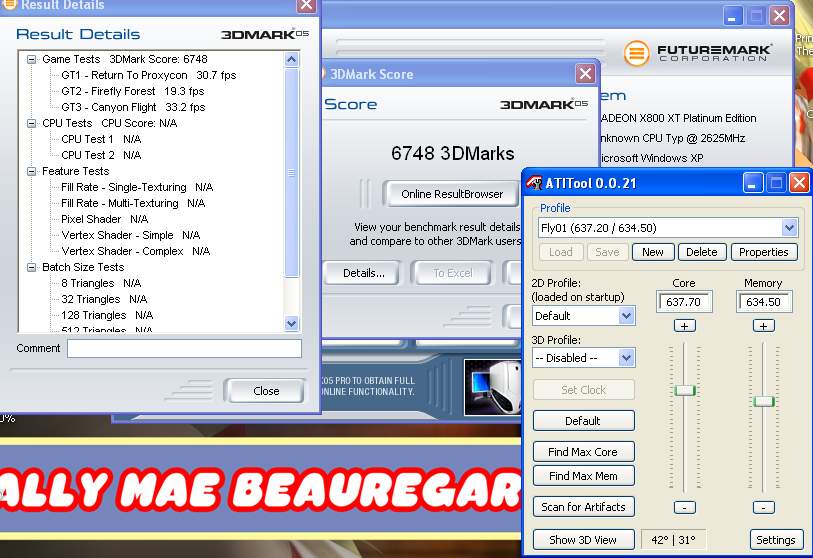Click the 6748 3DMarks score text
813x558 pixels.
[452, 154]
